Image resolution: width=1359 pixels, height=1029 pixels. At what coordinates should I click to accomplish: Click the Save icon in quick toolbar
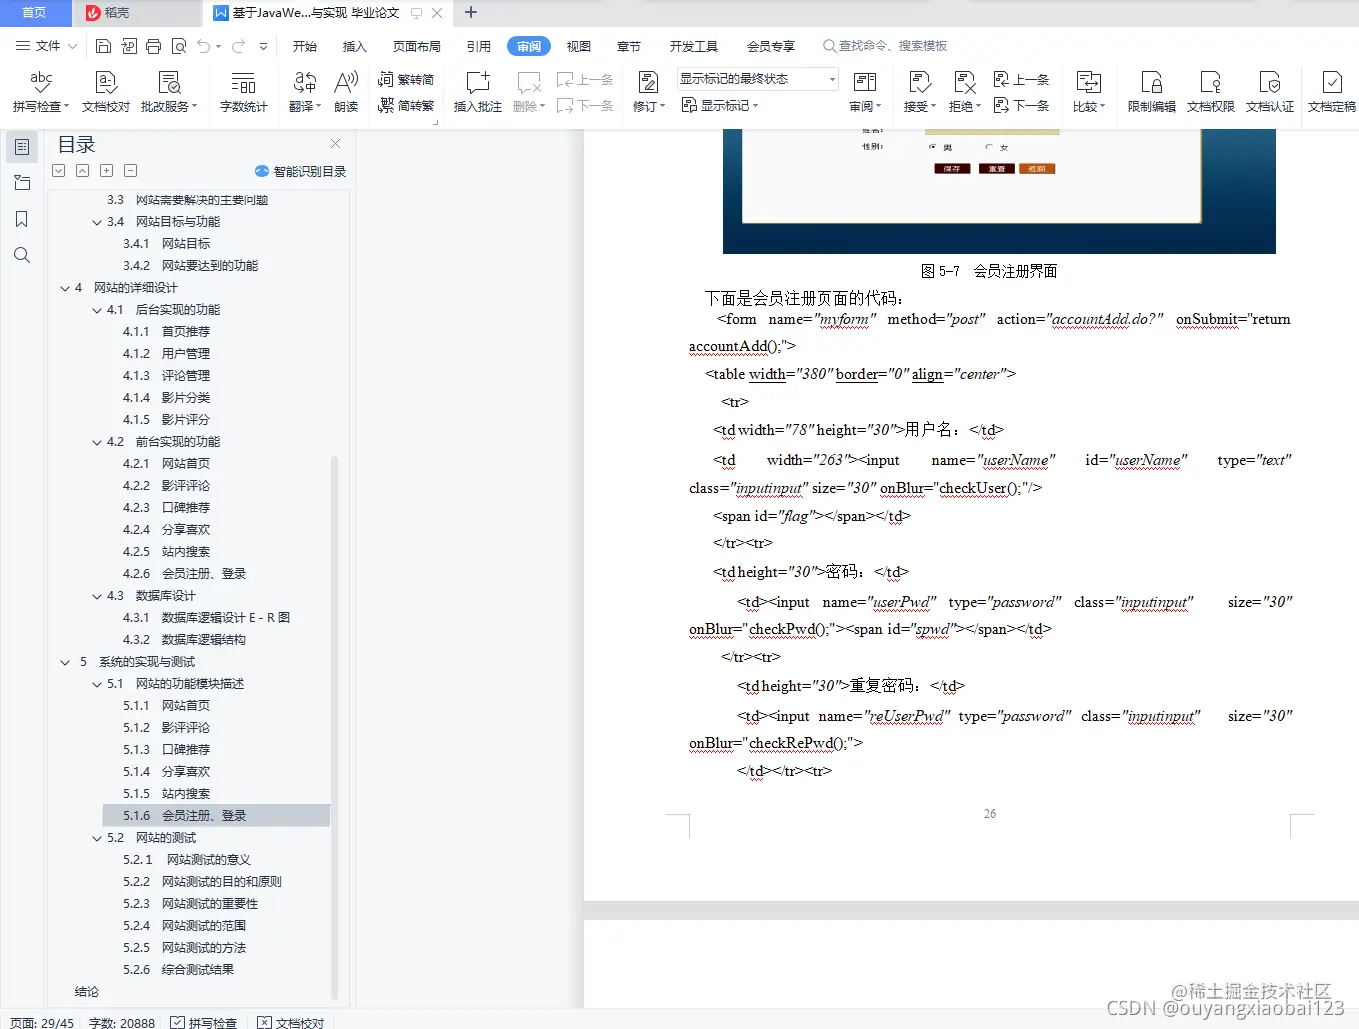pos(103,46)
